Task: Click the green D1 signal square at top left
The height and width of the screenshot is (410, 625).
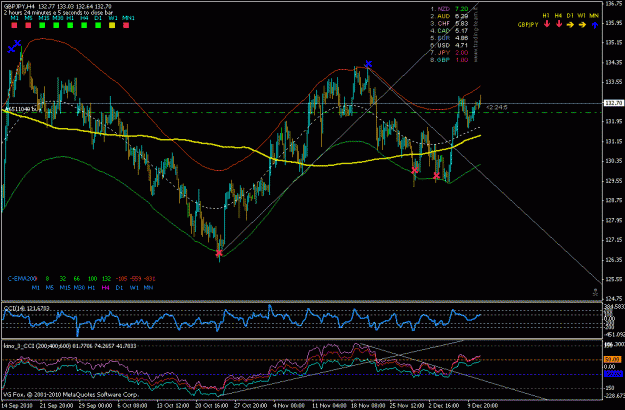Action: coord(98,26)
